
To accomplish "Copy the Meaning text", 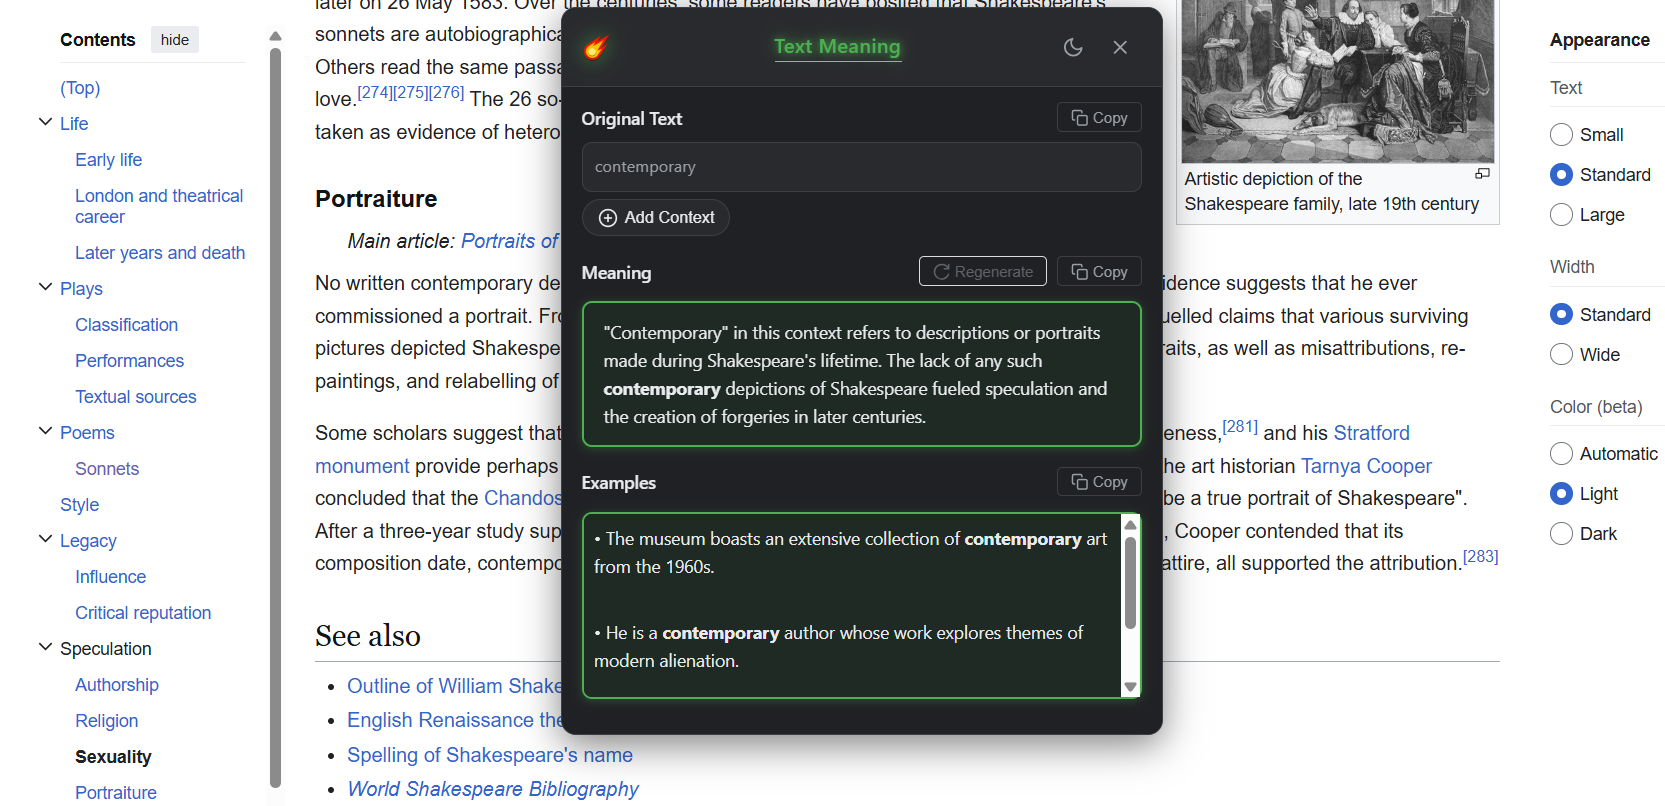I will pyautogui.click(x=1099, y=271).
